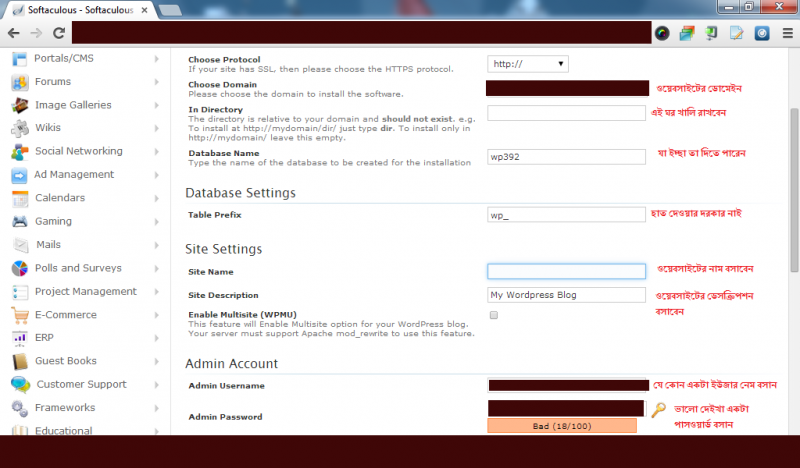
Task: Expand Wikis submenu arrow
Action: [156, 128]
